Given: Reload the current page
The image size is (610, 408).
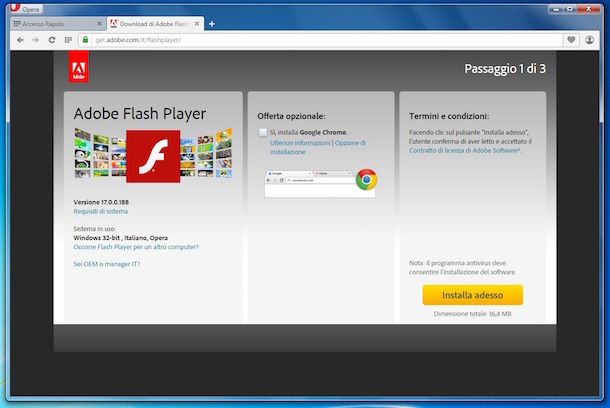Looking at the screenshot, I should [51, 40].
